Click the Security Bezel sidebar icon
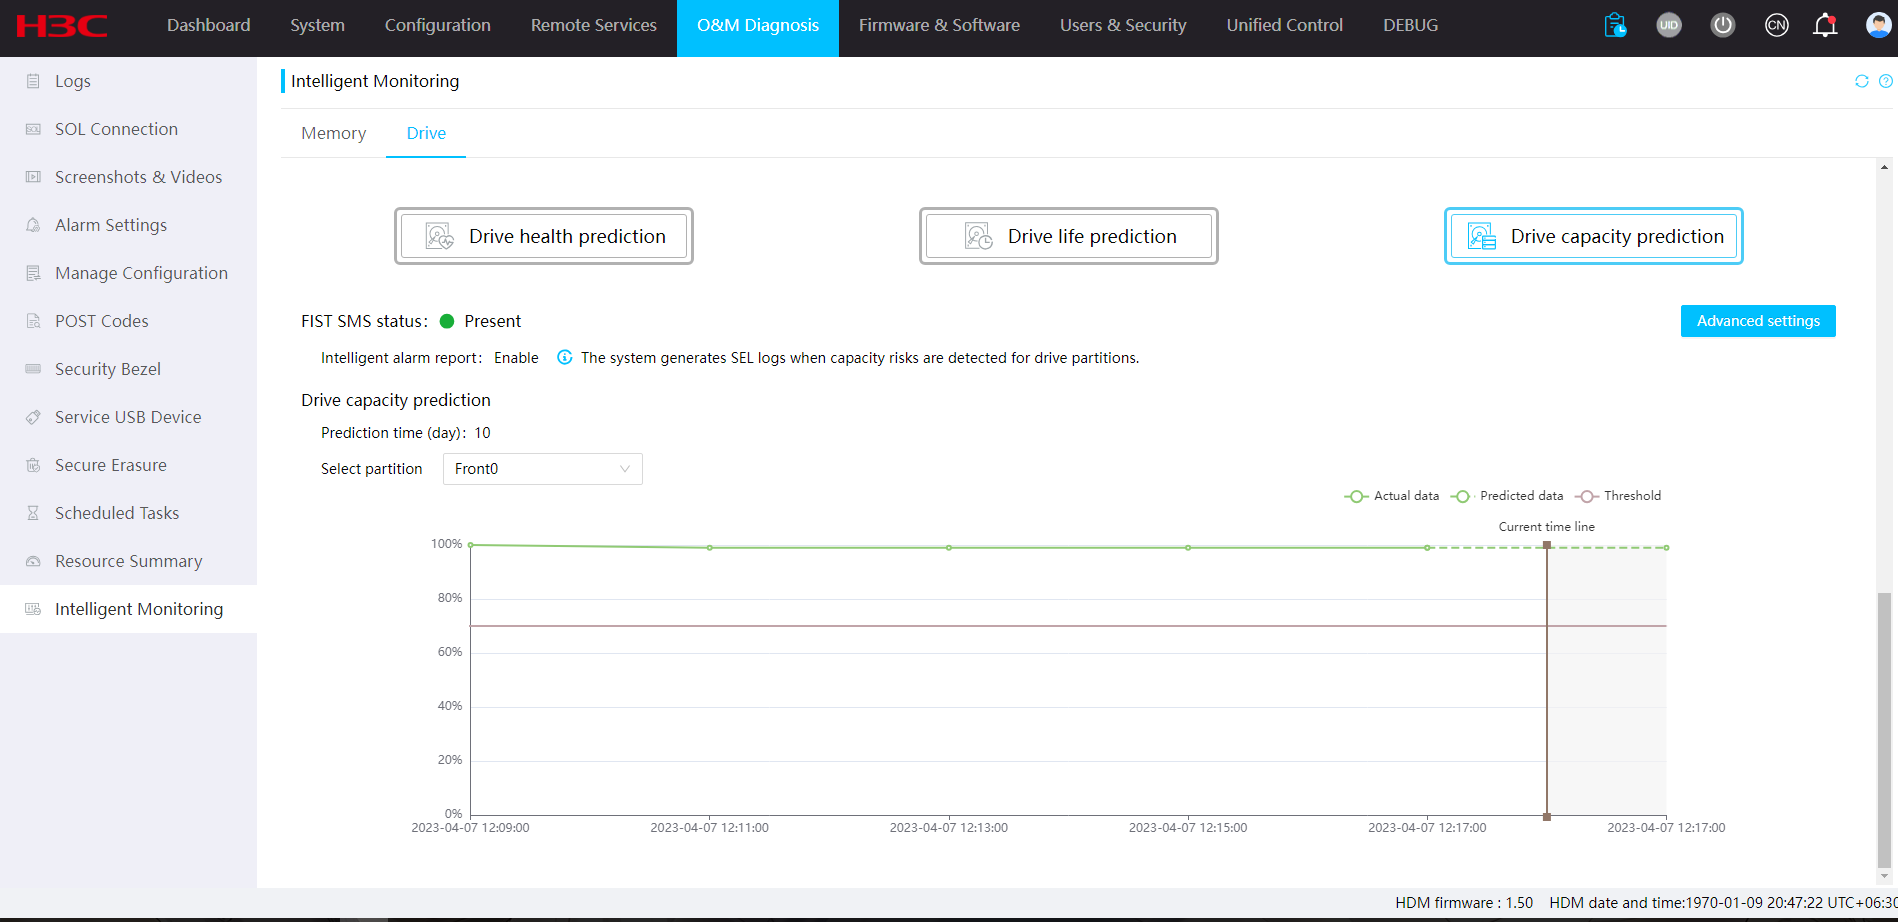The width and height of the screenshot is (1898, 922). tap(33, 369)
